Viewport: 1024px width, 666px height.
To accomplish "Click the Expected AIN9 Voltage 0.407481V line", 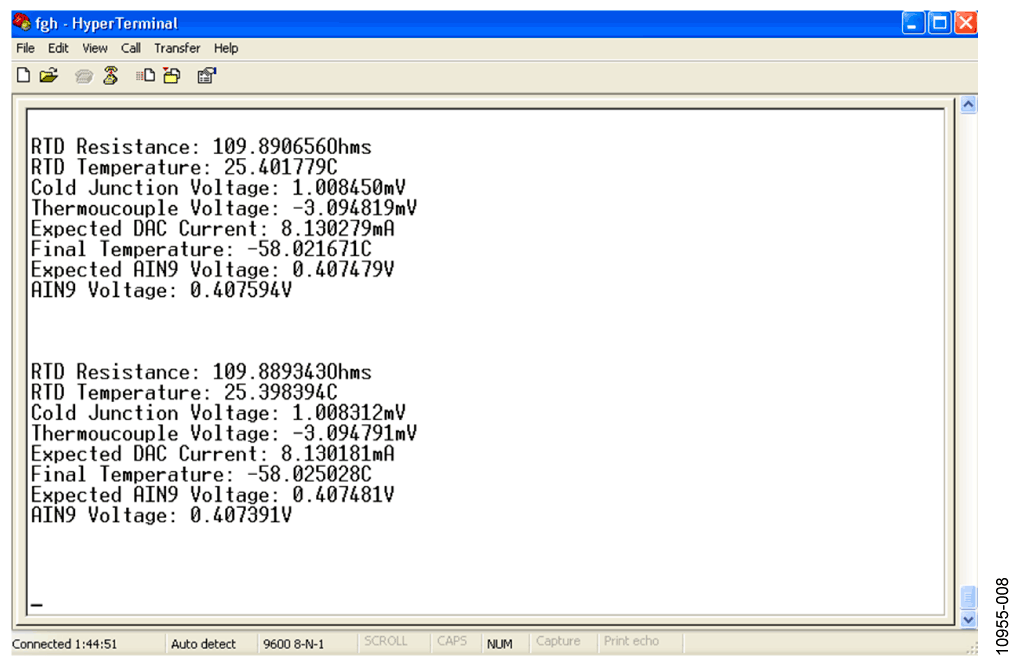I will coord(213,495).
